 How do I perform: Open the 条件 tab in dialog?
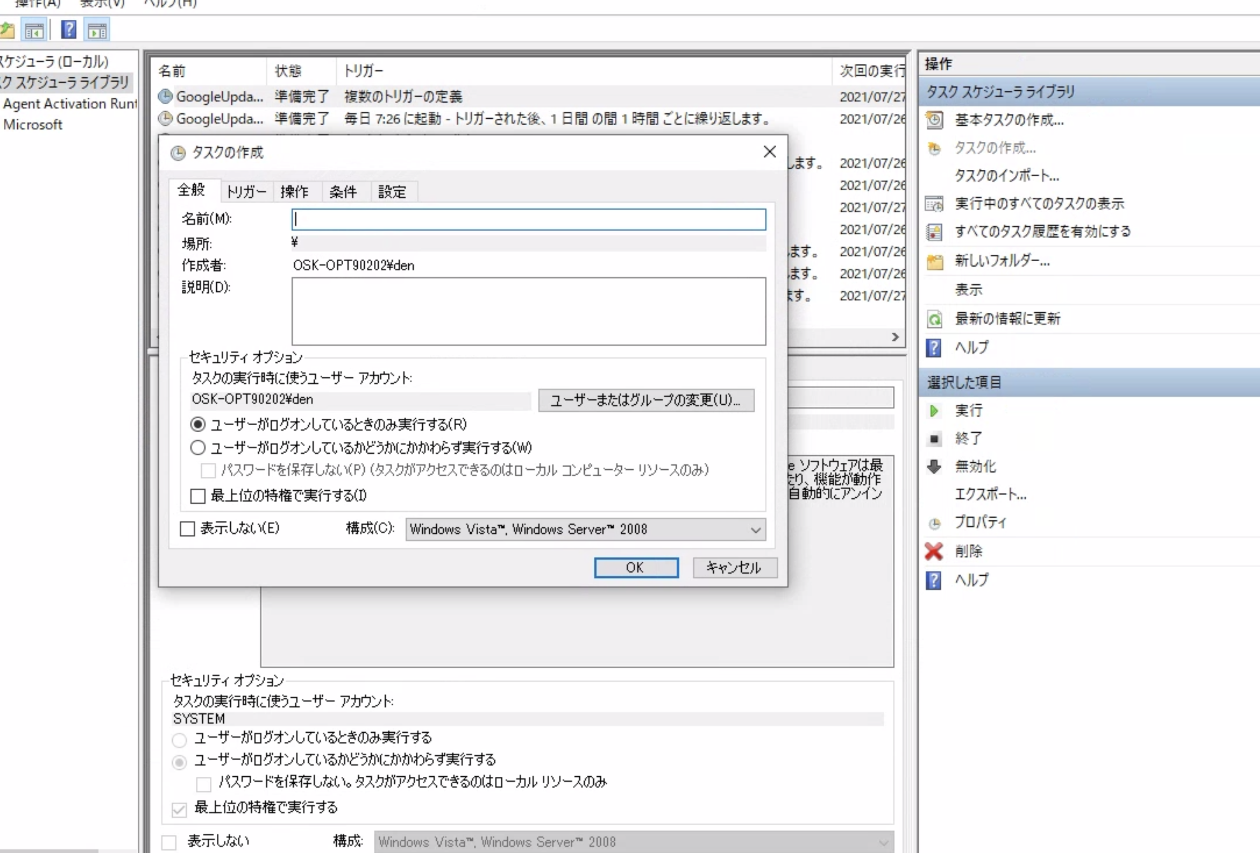pyautogui.click(x=343, y=192)
